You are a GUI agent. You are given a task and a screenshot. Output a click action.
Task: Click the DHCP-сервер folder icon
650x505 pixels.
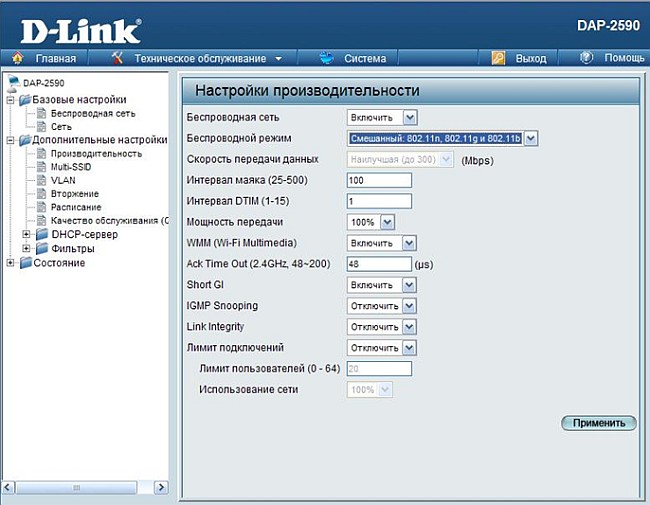(x=42, y=234)
